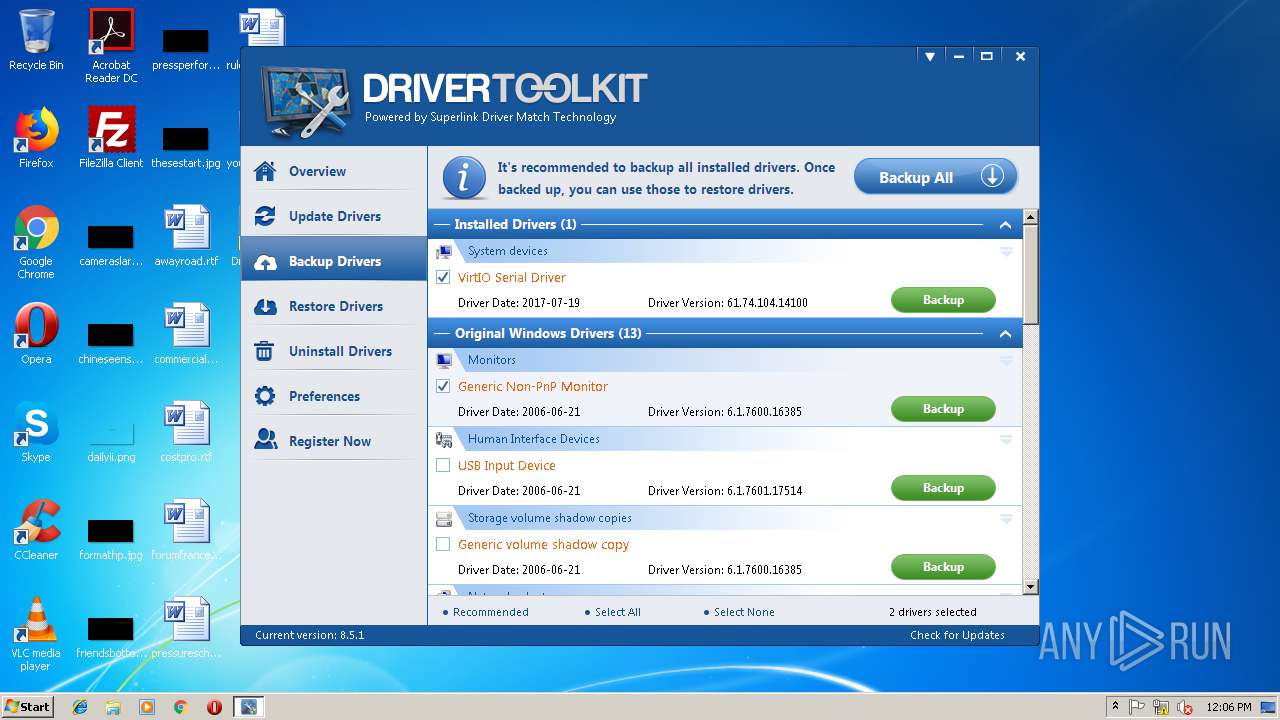Select the CCleaner desktop icon
The height and width of the screenshot is (720, 1280).
click(36, 530)
